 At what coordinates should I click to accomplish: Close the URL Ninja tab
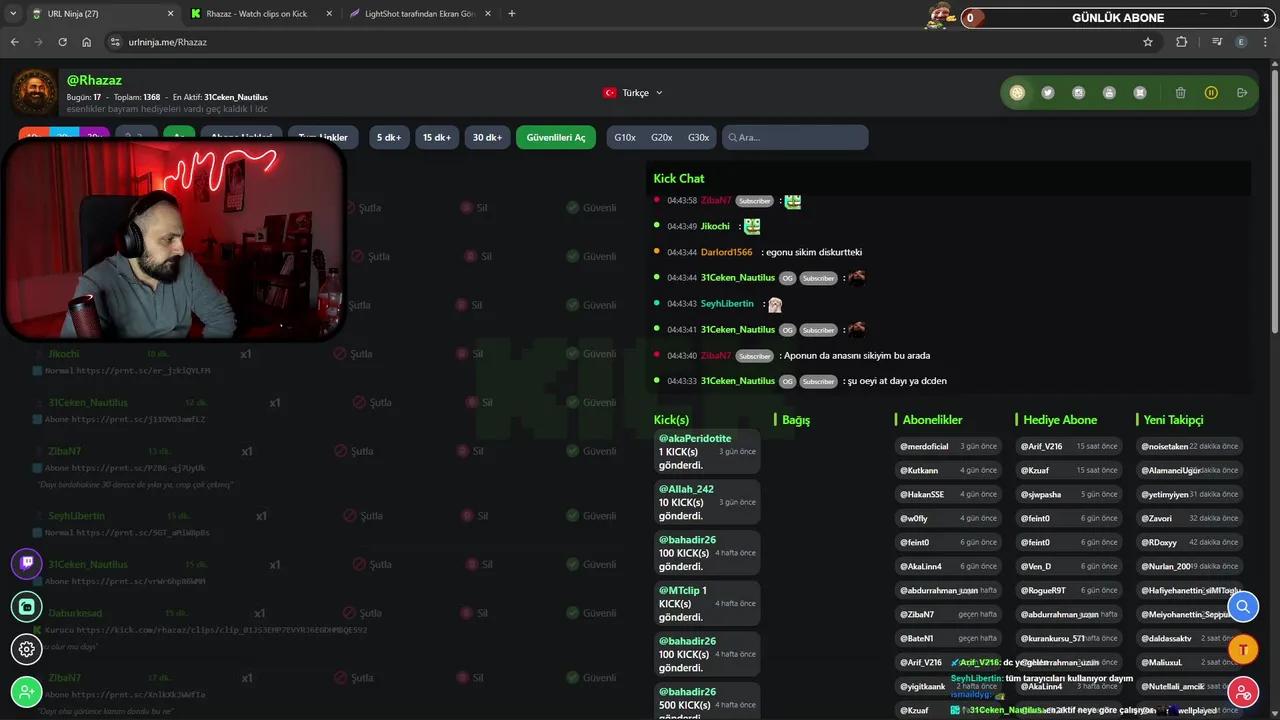[169, 14]
